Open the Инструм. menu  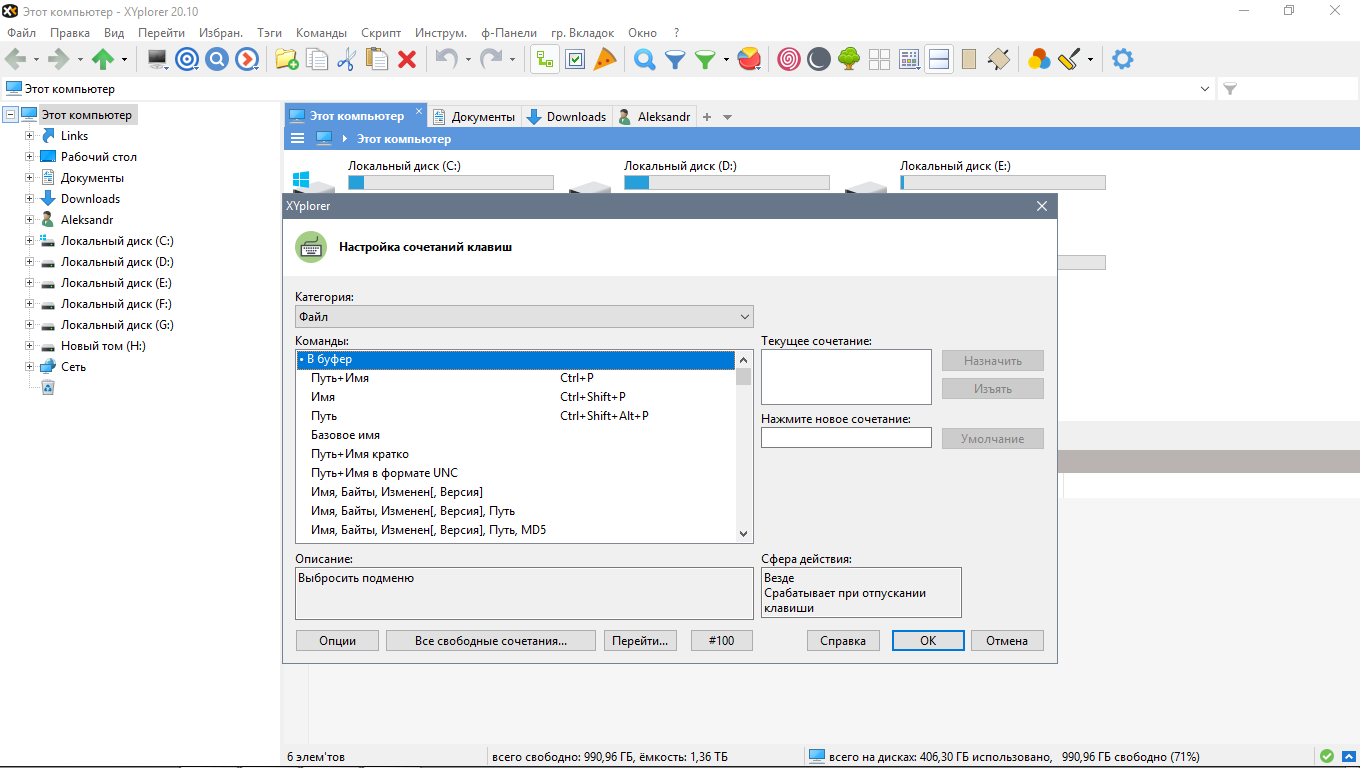[x=441, y=33]
